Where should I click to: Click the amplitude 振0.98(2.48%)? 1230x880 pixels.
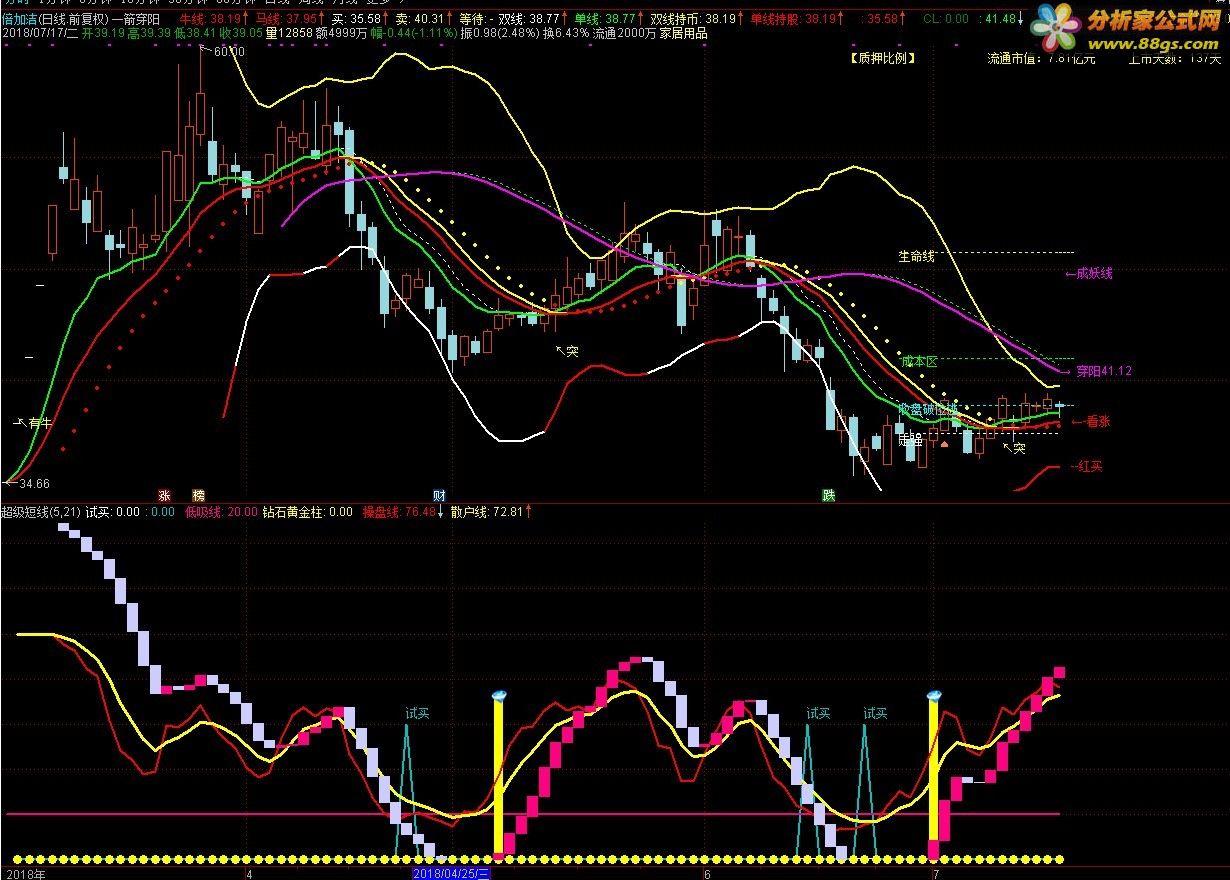[x=500, y=33]
